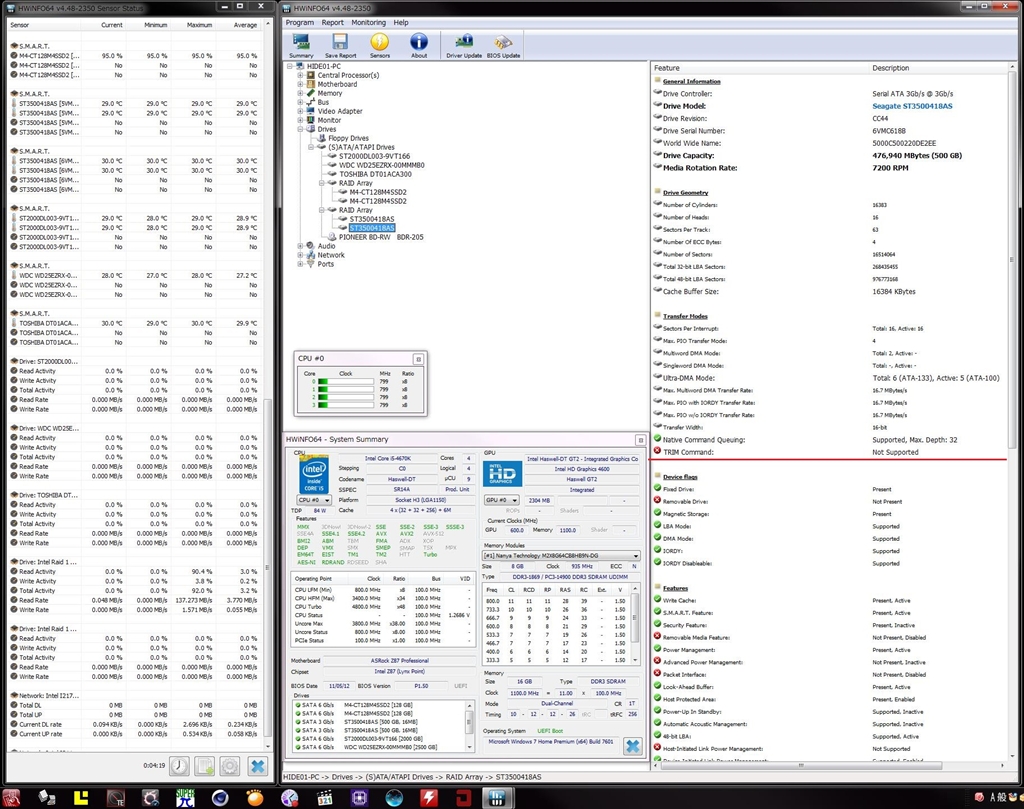Open sensor settings gear icon

[230, 766]
